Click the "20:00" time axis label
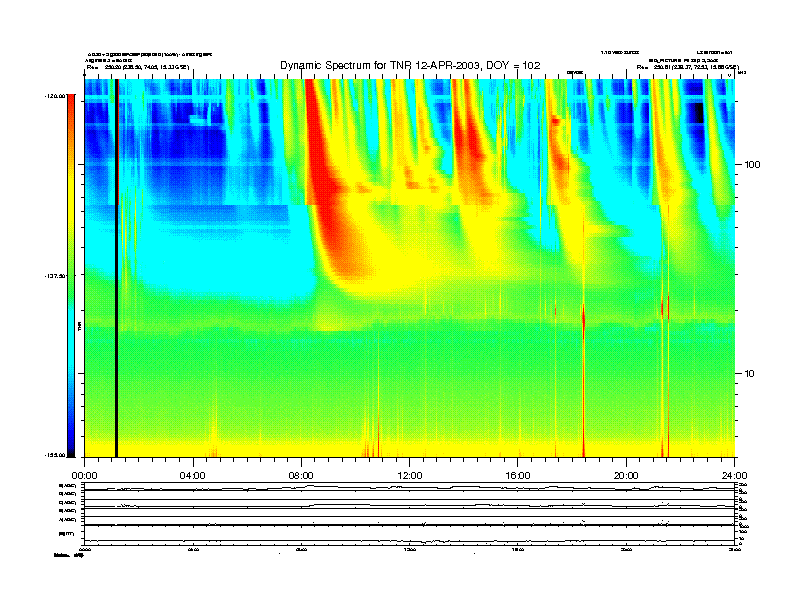Viewport: 792px width, 612px height. 626,476
